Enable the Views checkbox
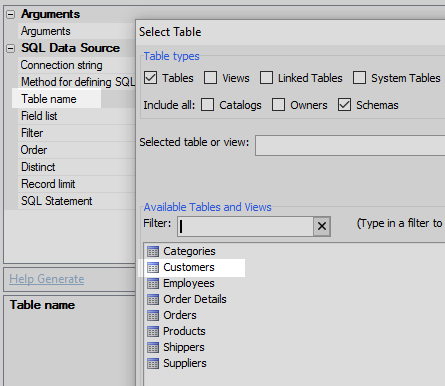The image size is (445, 386). pos(210,78)
